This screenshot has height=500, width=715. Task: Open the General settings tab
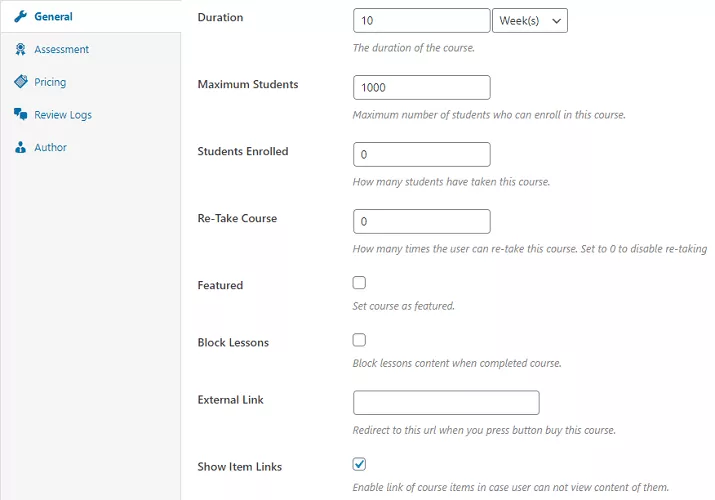[x=53, y=17]
